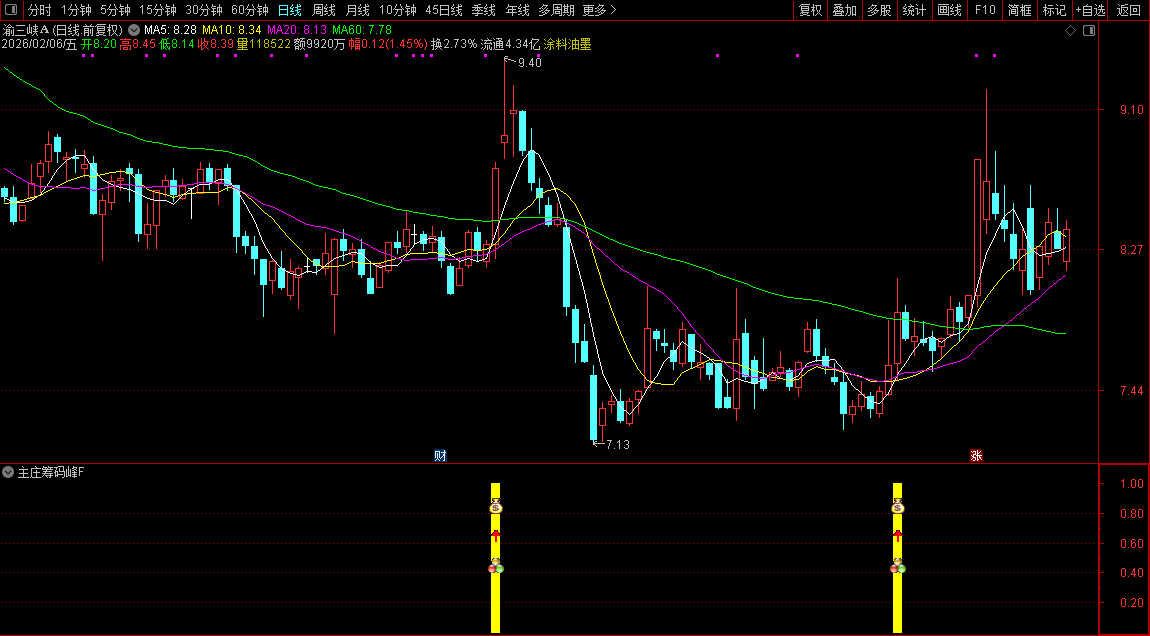Click the 叠加 overlay button
The height and width of the screenshot is (636, 1150).
click(x=844, y=10)
